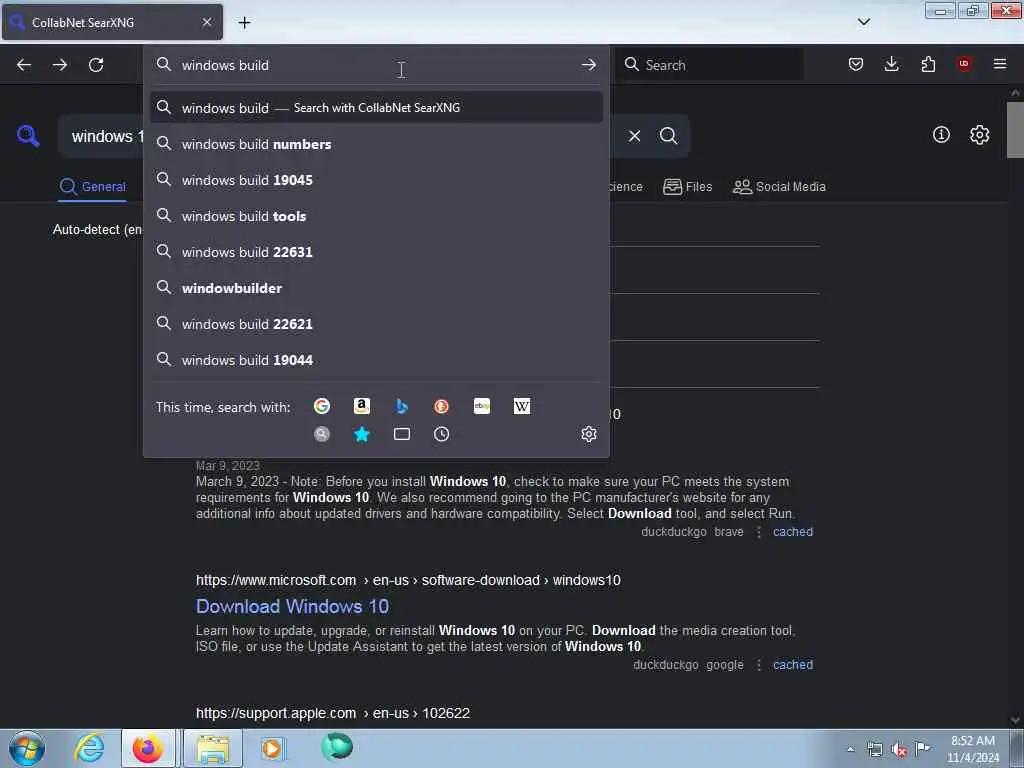Select suggestion windowbuilder
The height and width of the screenshot is (768, 1024).
tap(376, 288)
